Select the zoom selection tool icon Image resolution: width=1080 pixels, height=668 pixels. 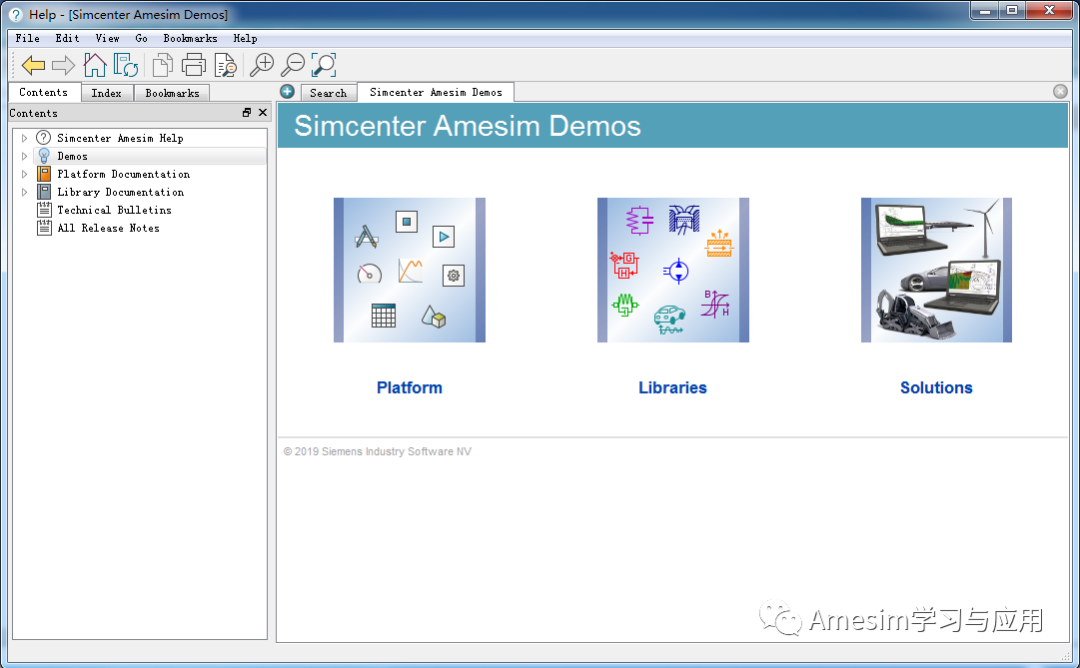click(324, 64)
